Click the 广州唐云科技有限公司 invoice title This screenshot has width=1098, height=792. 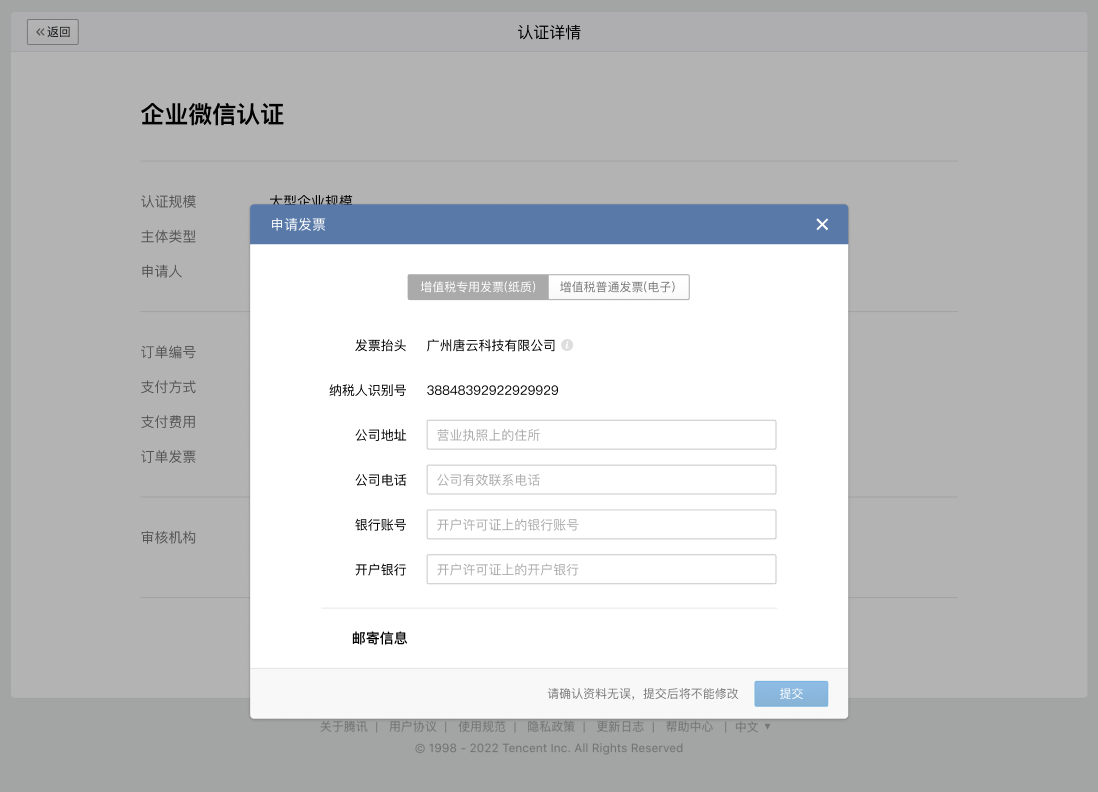491,345
